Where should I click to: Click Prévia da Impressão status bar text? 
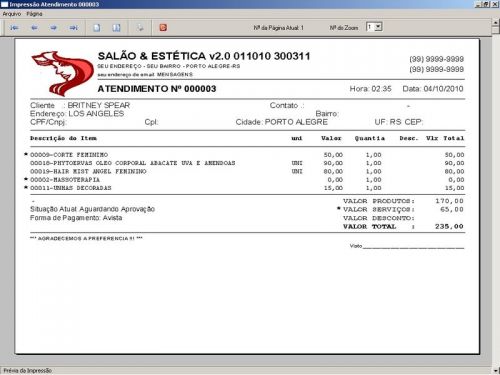click(27, 370)
